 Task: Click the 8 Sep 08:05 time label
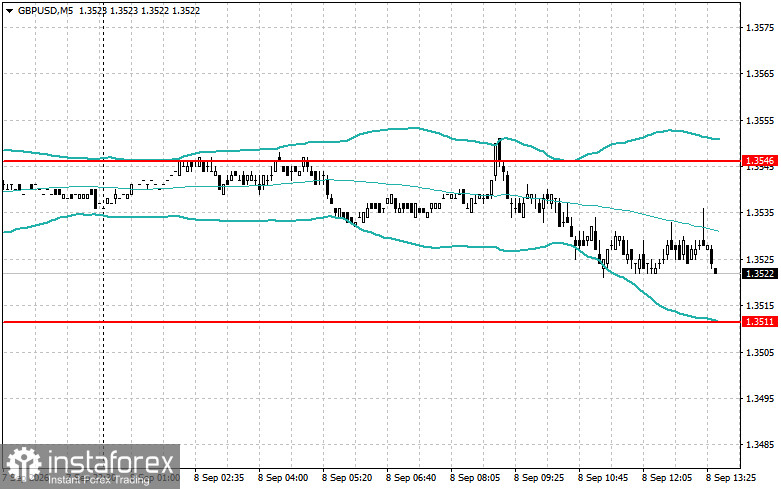click(x=475, y=478)
